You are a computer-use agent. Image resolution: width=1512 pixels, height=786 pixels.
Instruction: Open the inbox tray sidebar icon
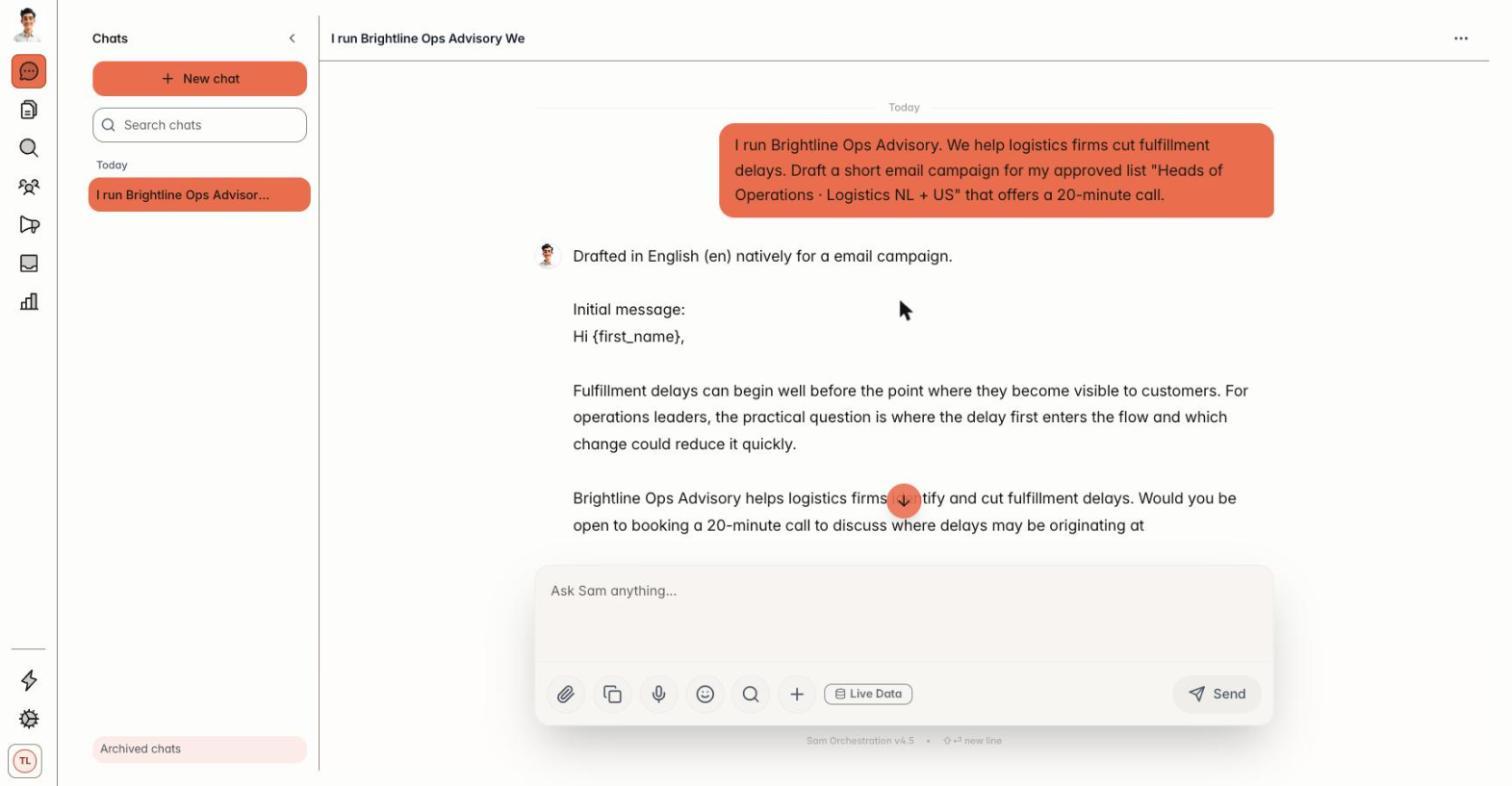pos(28,263)
